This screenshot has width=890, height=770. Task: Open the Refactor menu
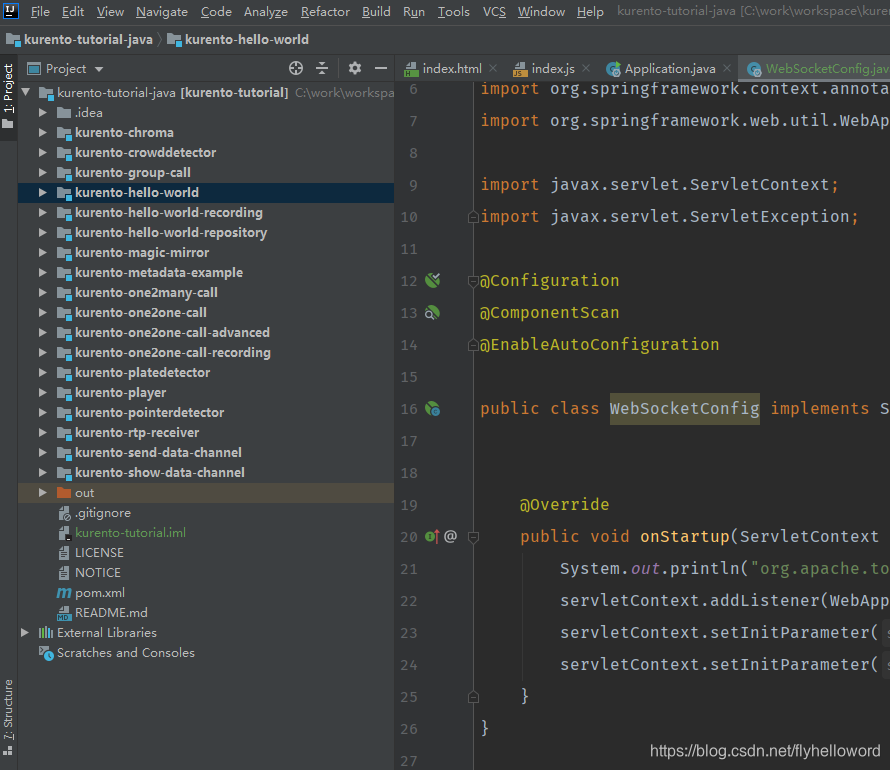pos(325,11)
